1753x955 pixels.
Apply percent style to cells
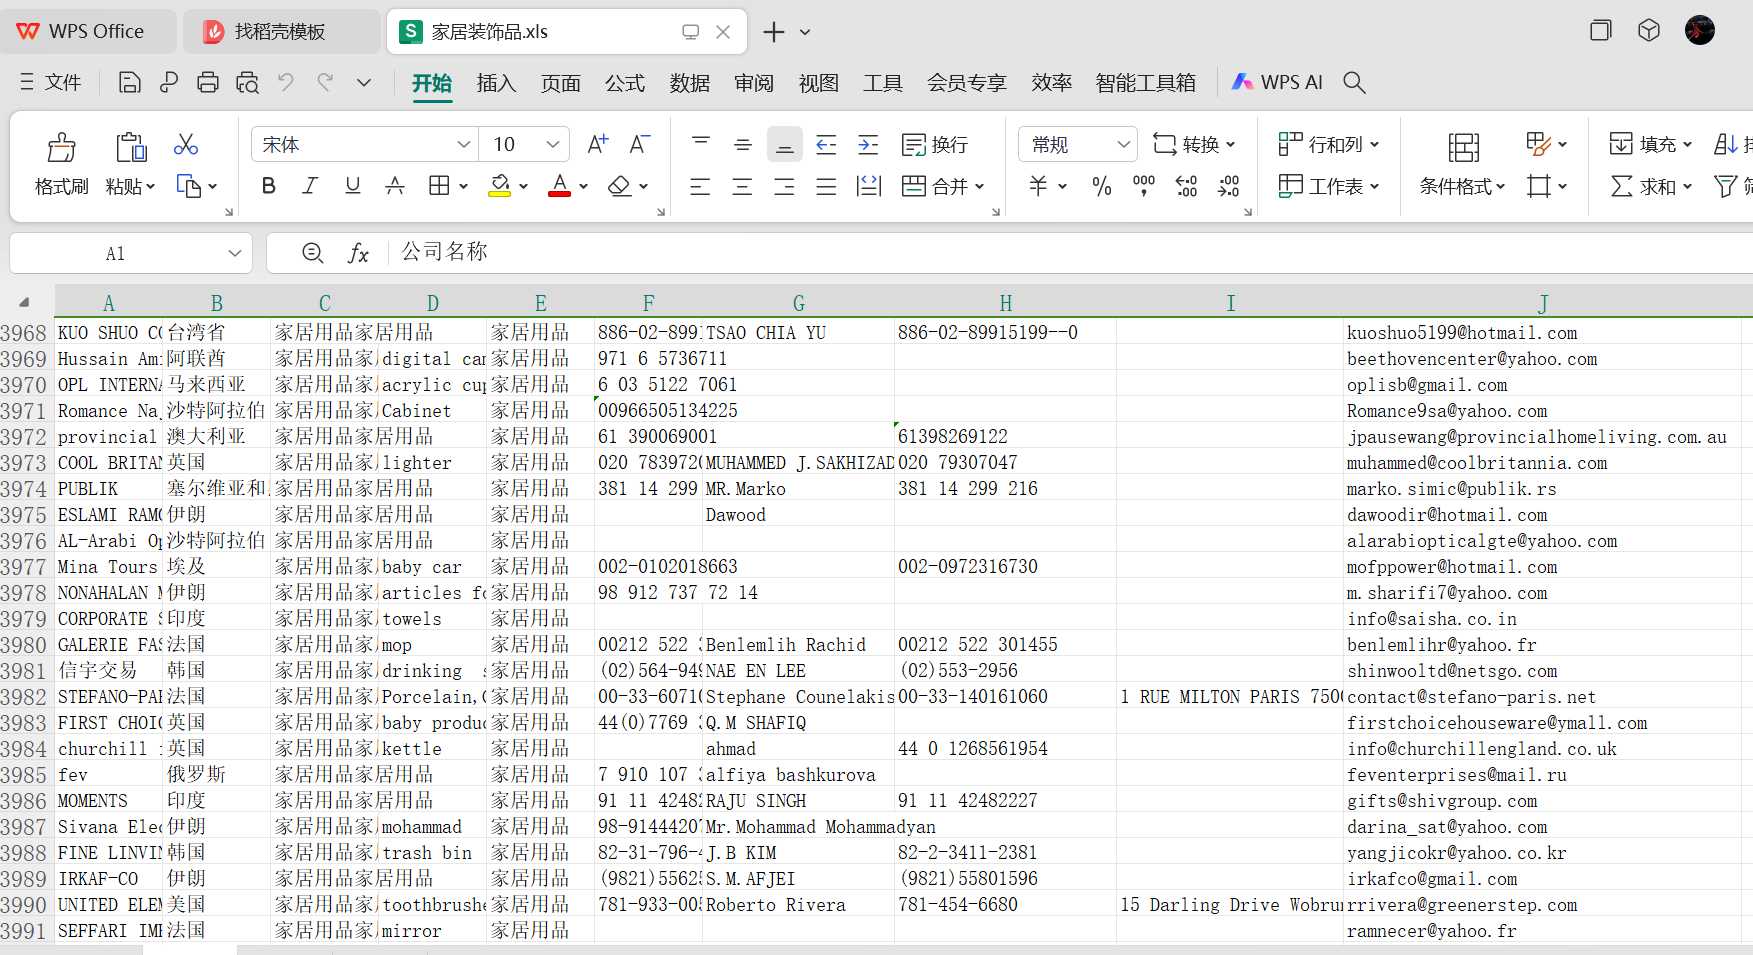tap(1102, 186)
